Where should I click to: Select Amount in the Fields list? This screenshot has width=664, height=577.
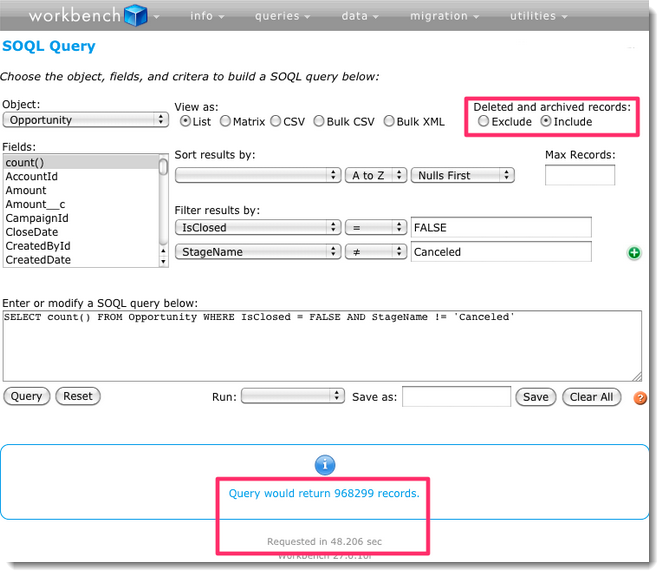pyautogui.click(x=81, y=190)
